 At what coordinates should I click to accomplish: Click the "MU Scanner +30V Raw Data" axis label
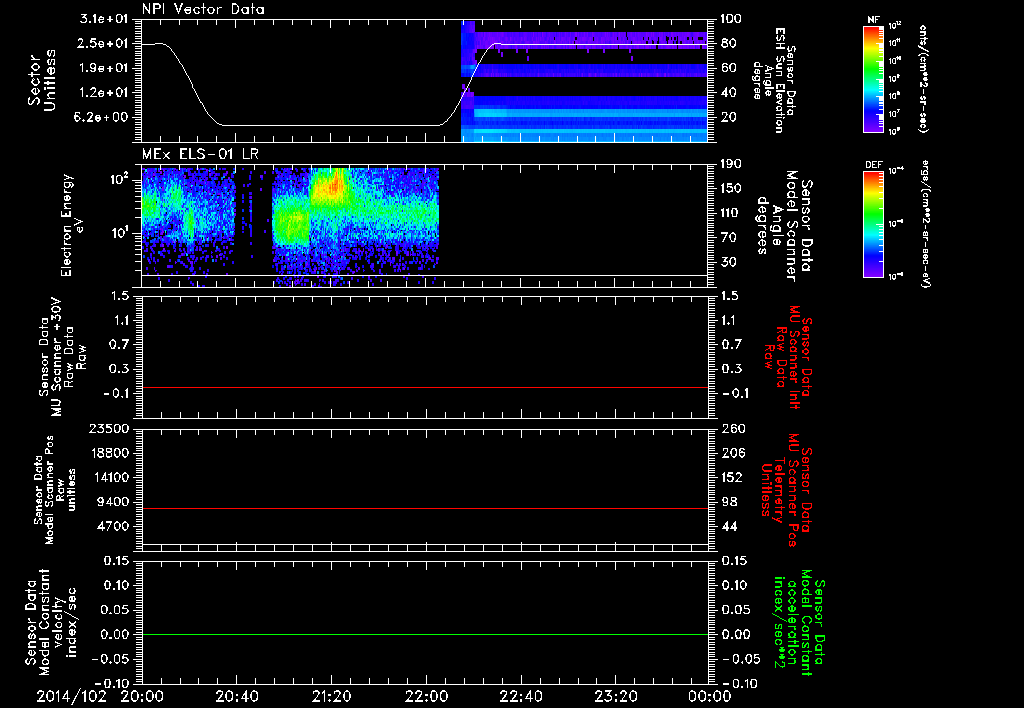pos(62,356)
